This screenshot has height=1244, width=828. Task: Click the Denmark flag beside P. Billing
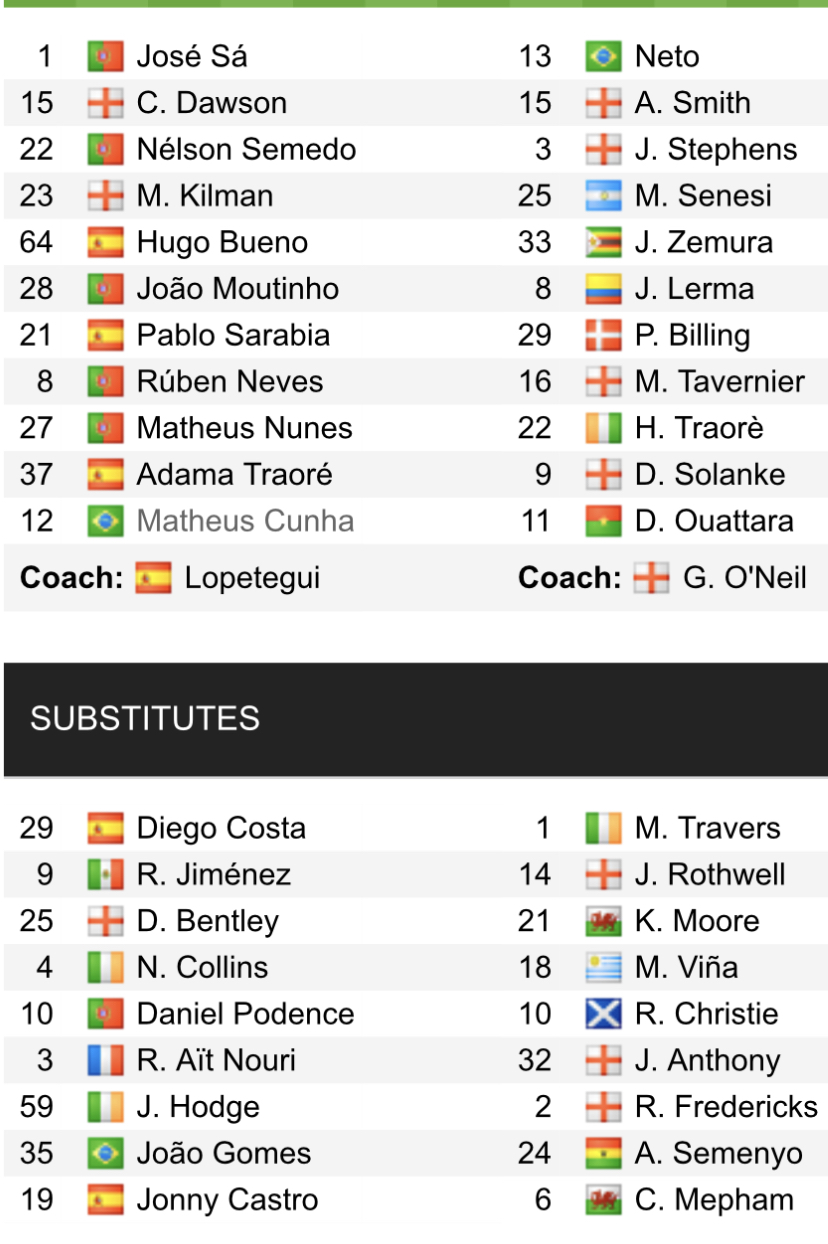coord(603,335)
